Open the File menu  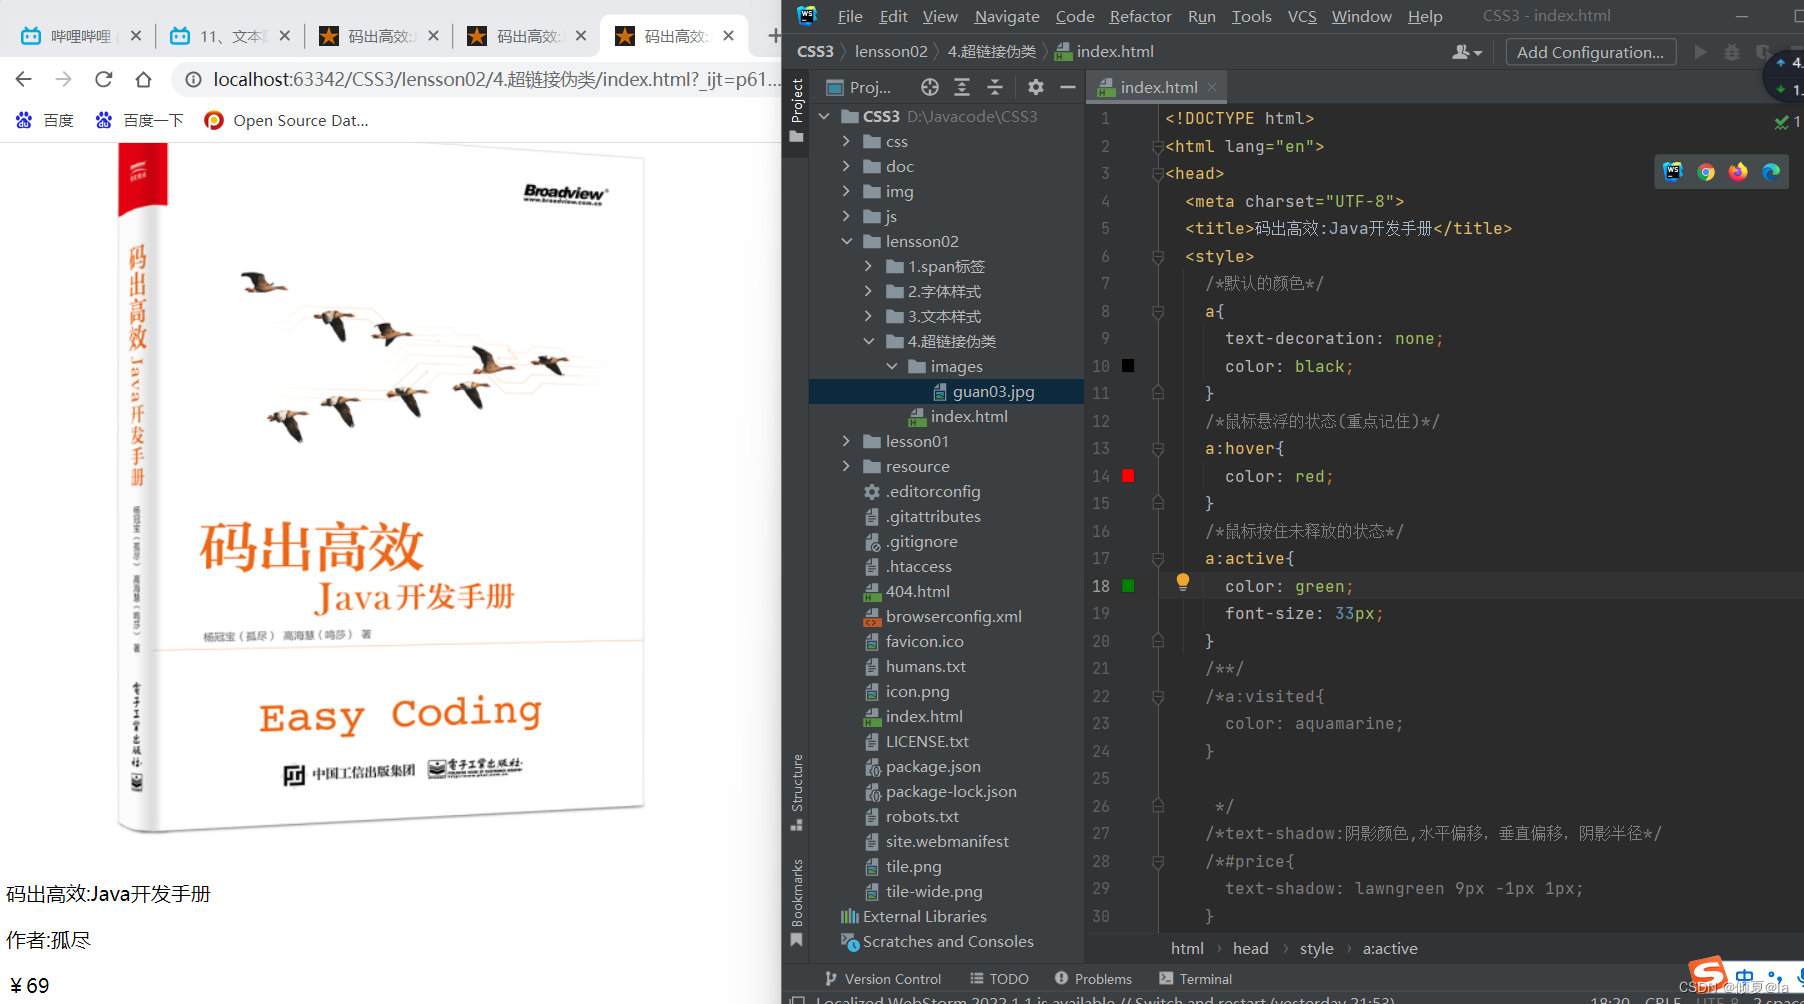tap(850, 16)
